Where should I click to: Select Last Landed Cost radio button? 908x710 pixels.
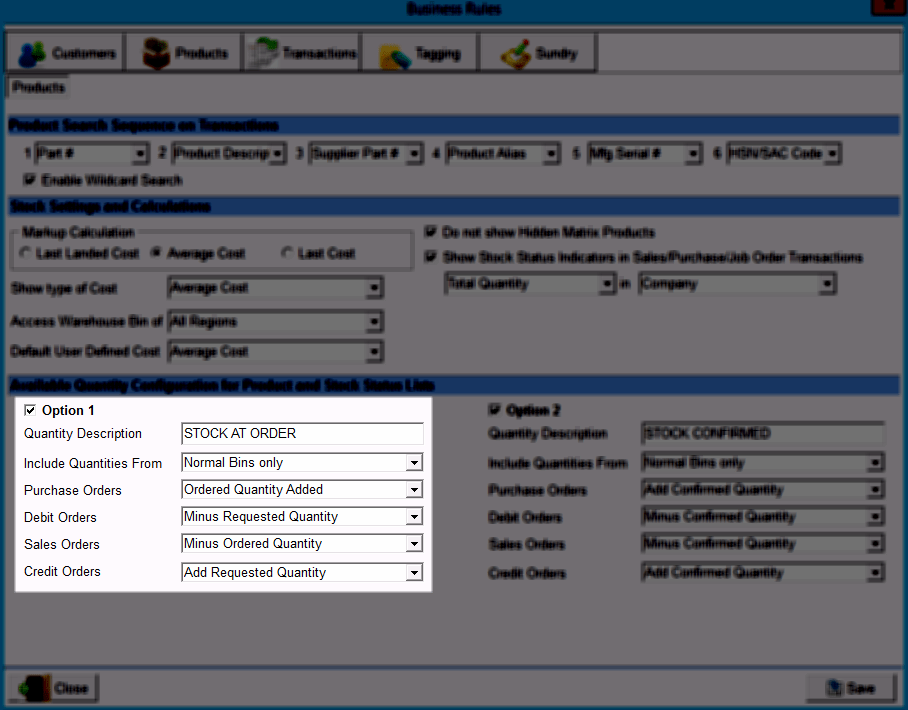(x=25, y=254)
